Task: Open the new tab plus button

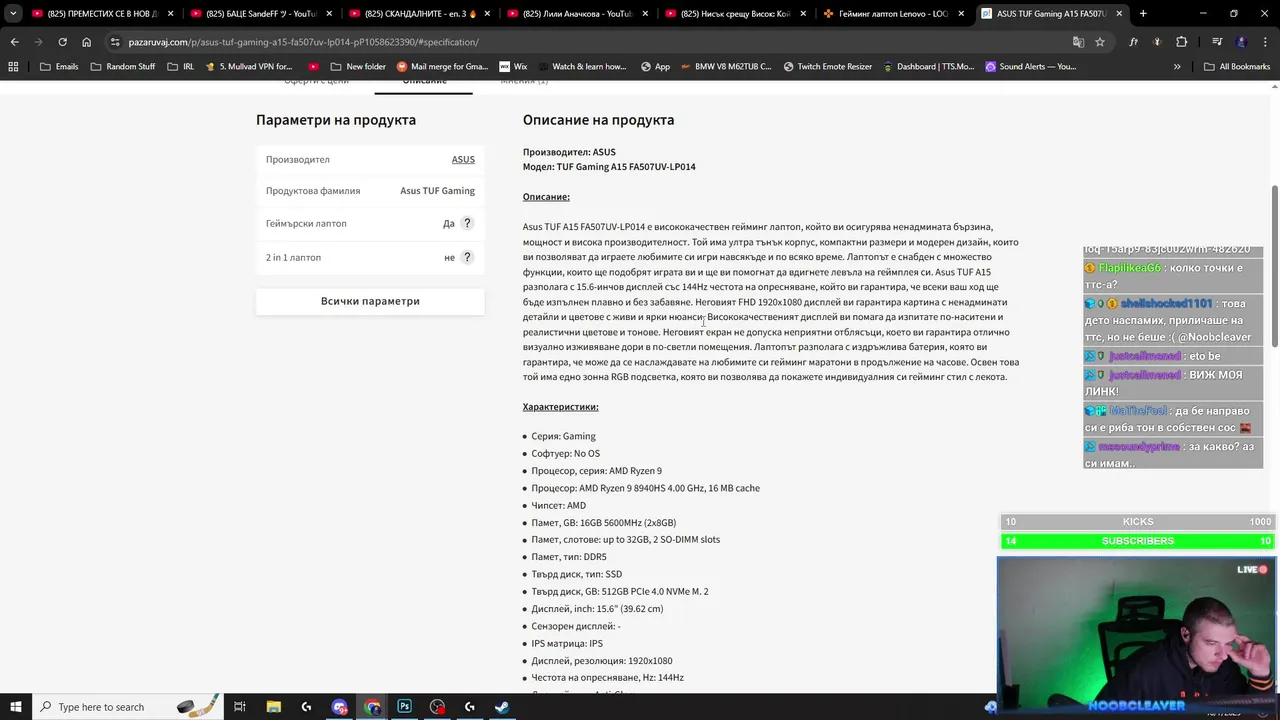Action: click(1143, 13)
